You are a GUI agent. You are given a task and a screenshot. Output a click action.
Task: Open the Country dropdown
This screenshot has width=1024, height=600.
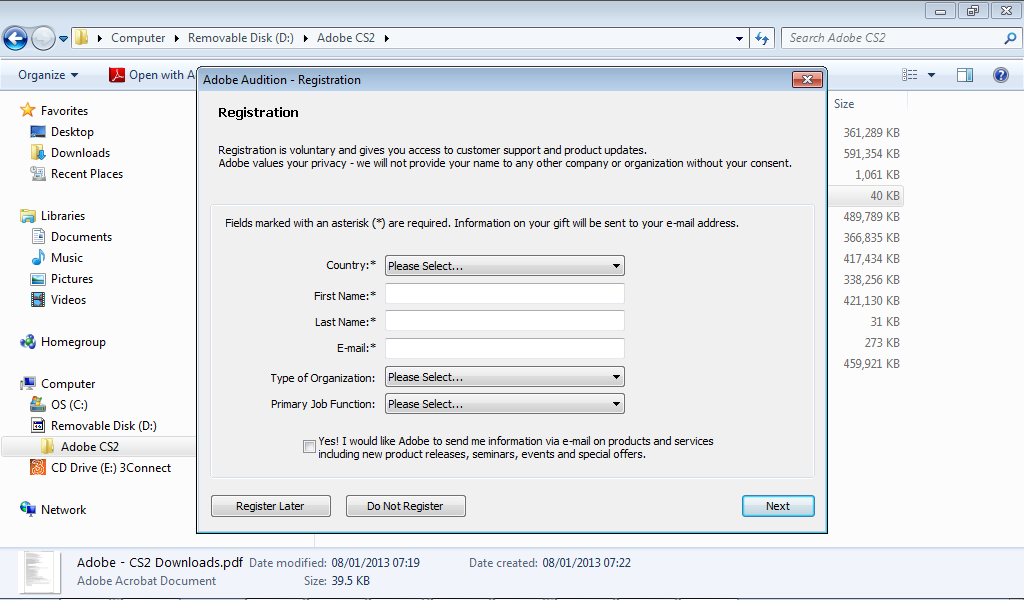(x=504, y=266)
